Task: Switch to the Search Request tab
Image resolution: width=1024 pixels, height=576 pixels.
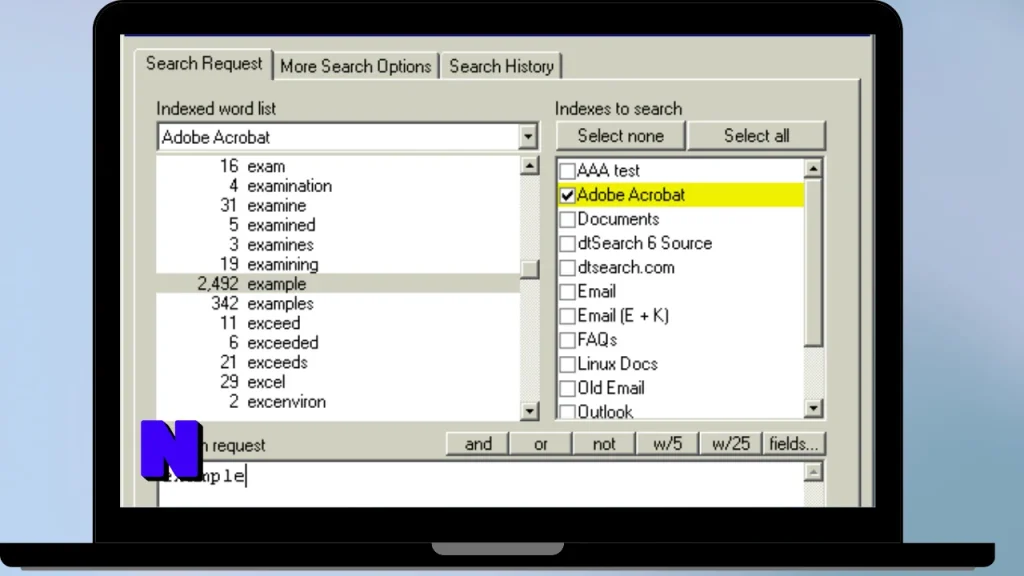Action: click(x=204, y=64)
